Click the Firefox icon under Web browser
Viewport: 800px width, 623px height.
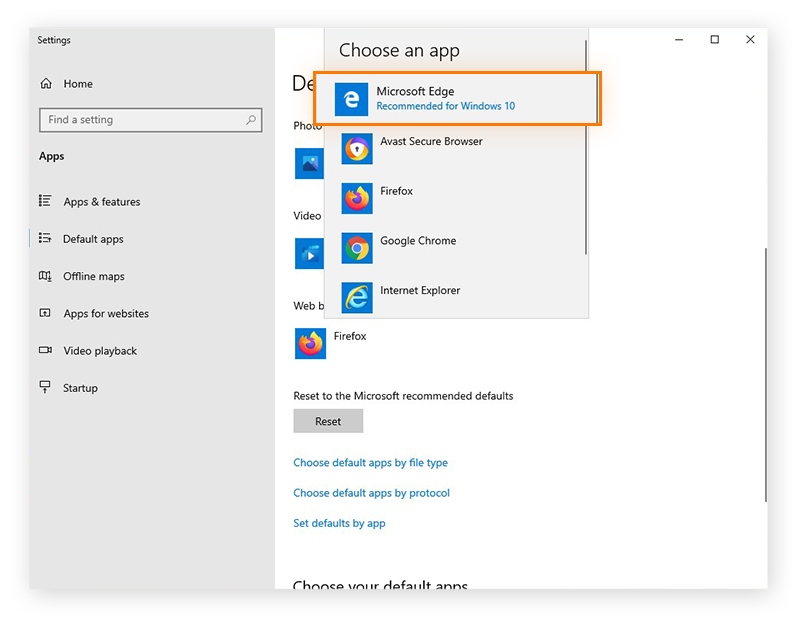pyautogui.click(x=309, y=343)
